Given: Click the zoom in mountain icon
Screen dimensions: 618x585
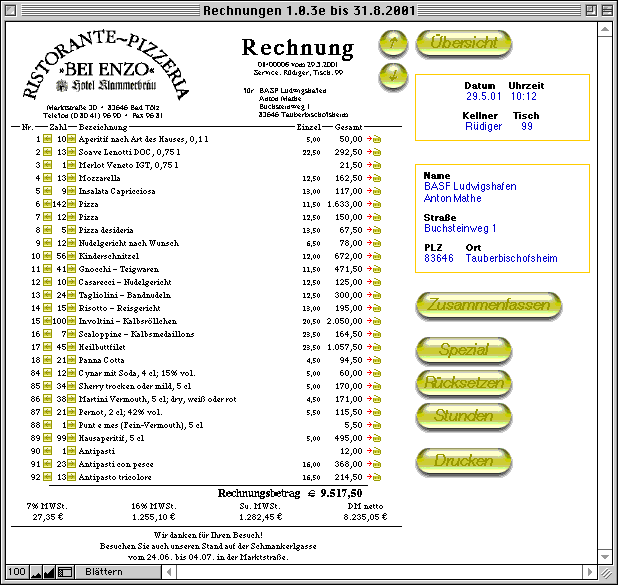Looking at the screenshot, I should tap(50, 572).
